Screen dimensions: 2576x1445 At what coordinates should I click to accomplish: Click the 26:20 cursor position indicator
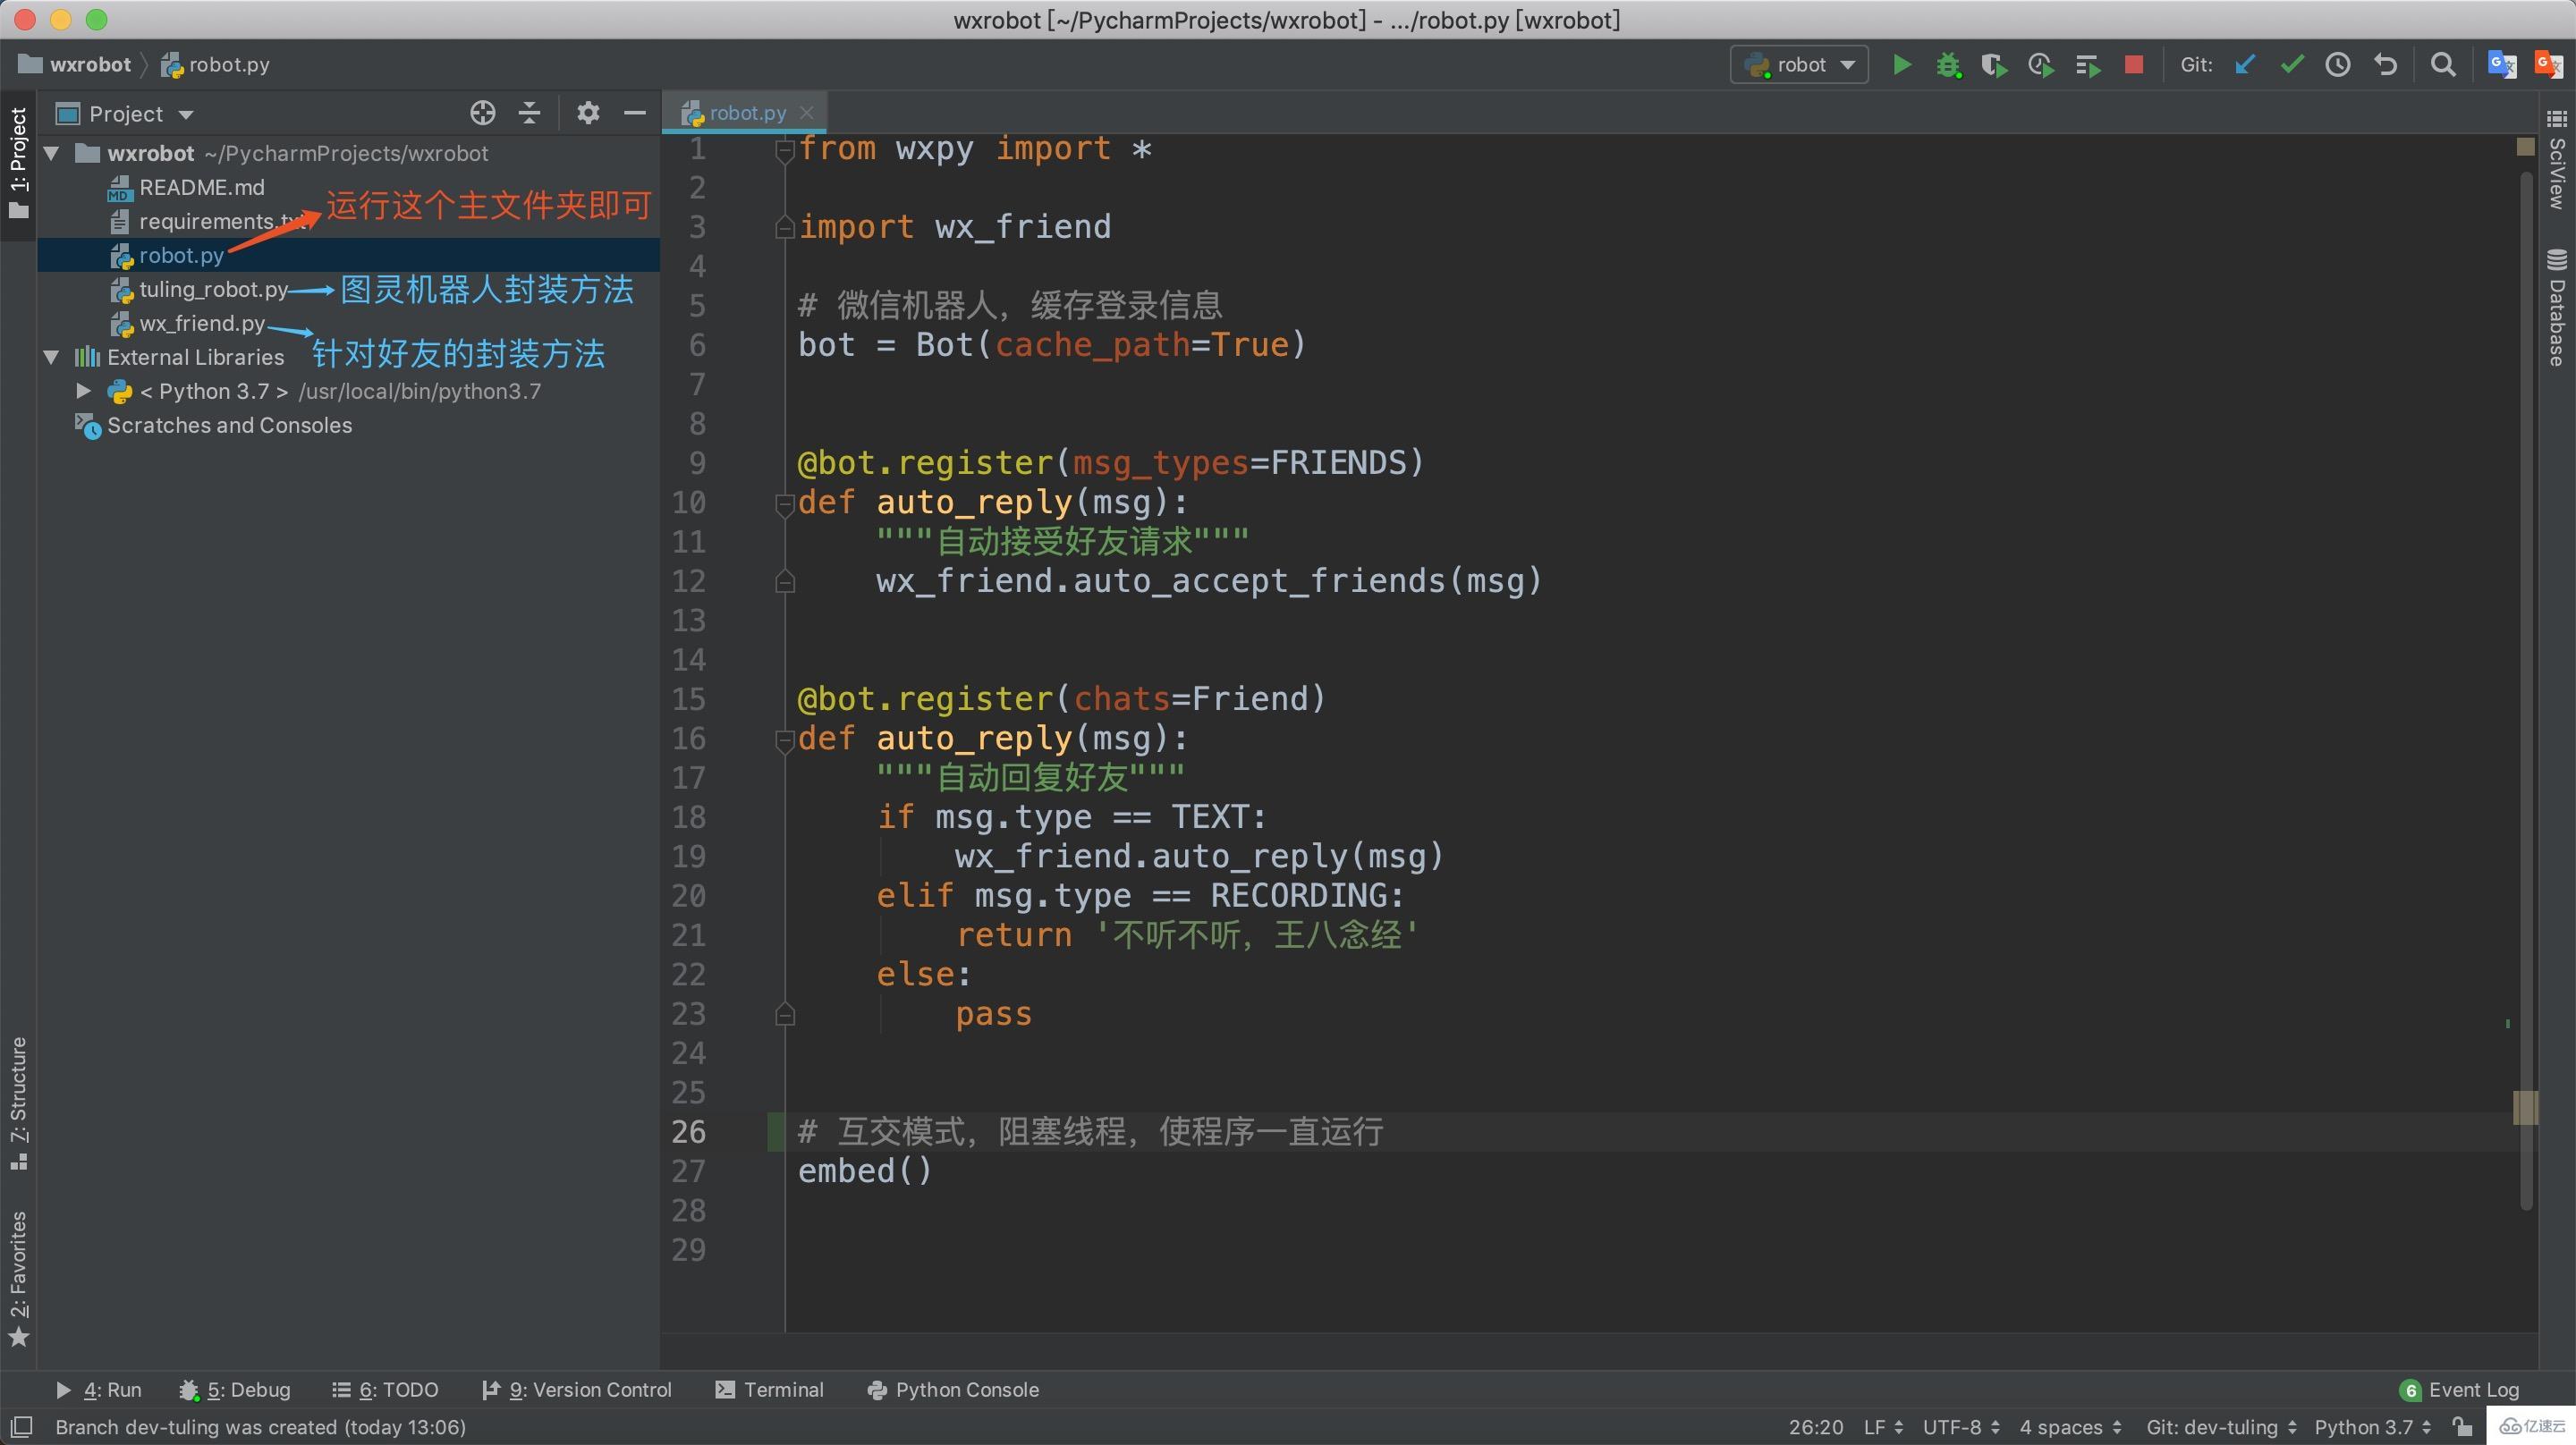point(1815,1427)
